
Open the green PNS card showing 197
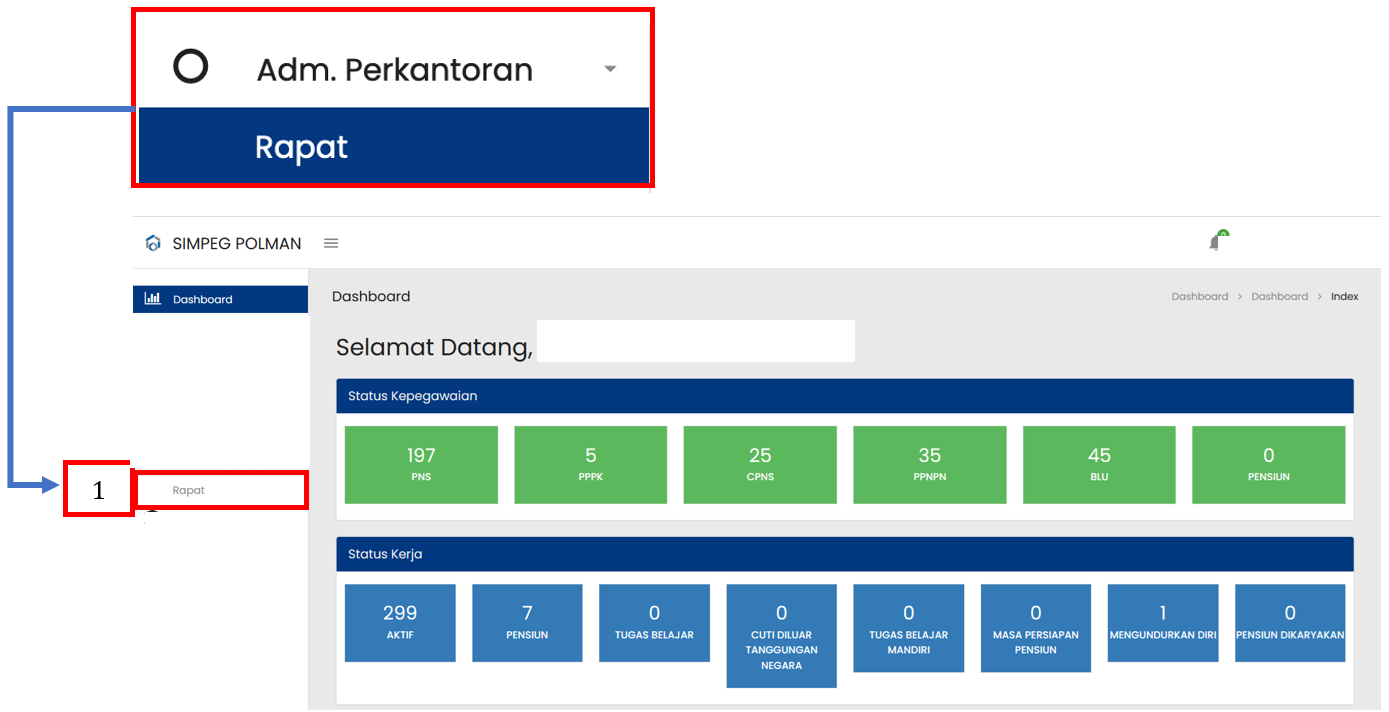pos(421,464)
